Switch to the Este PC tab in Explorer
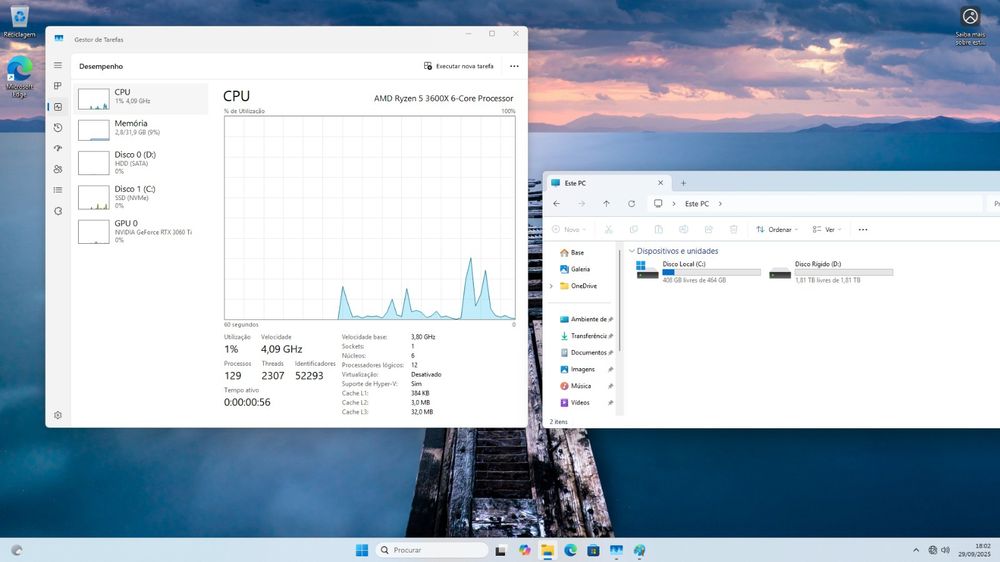 coord(605,183)
